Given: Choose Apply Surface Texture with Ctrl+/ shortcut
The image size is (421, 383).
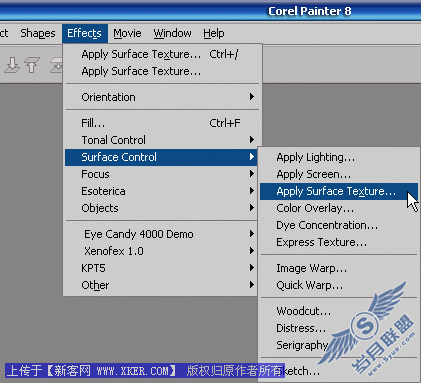Looking at the screenshot, I should pyautogui.click(x=161, y=54).
